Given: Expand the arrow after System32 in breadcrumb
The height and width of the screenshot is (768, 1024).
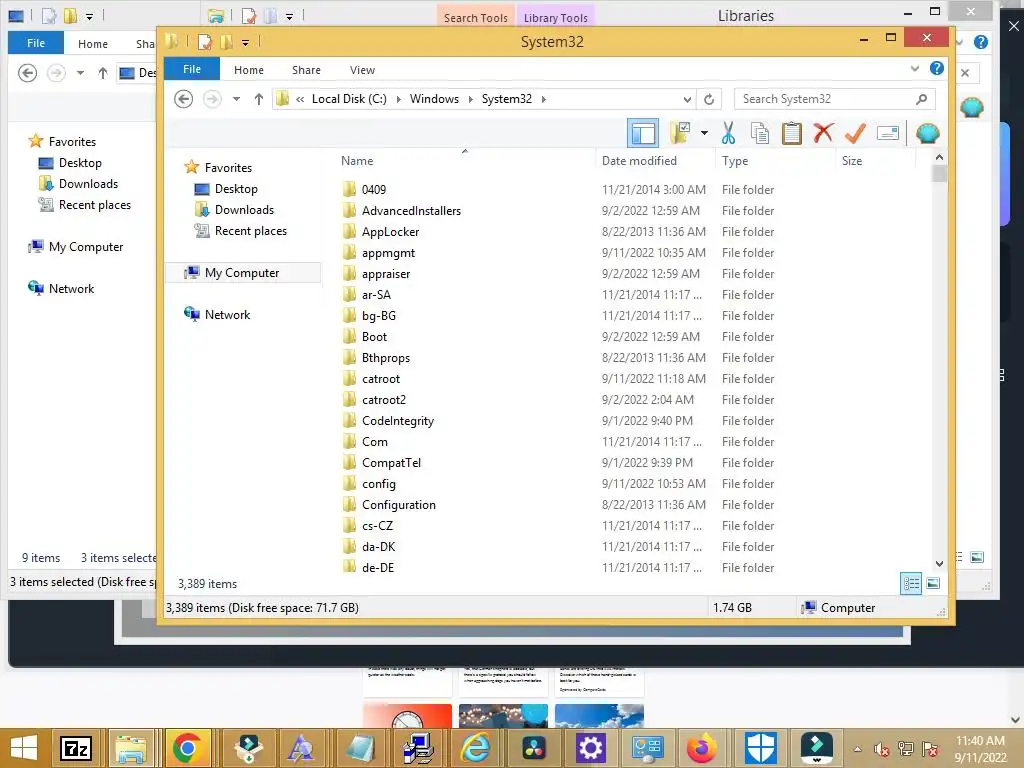Looking at the screenshot, I should click(543, 99).
